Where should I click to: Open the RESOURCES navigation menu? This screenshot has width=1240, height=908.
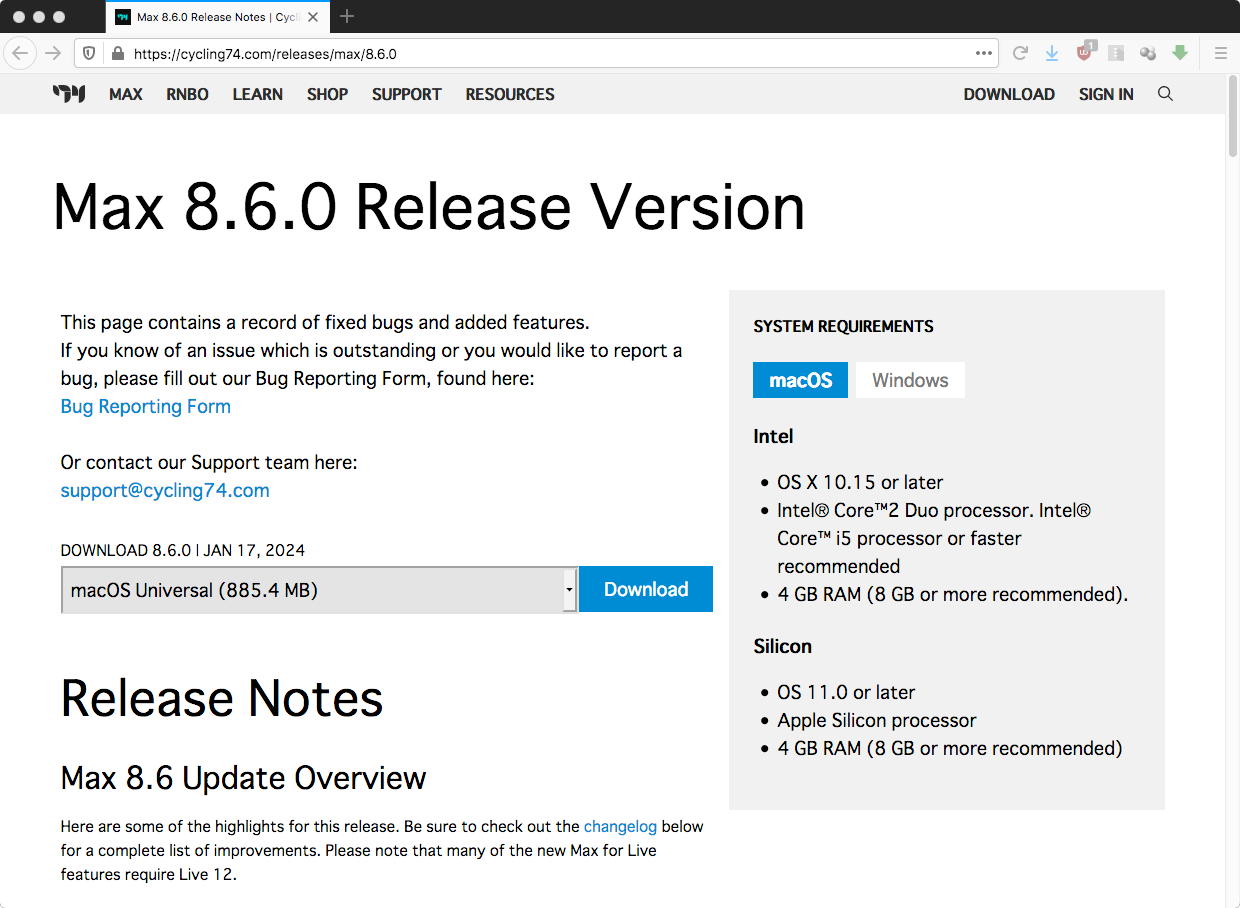coord(510,94)
